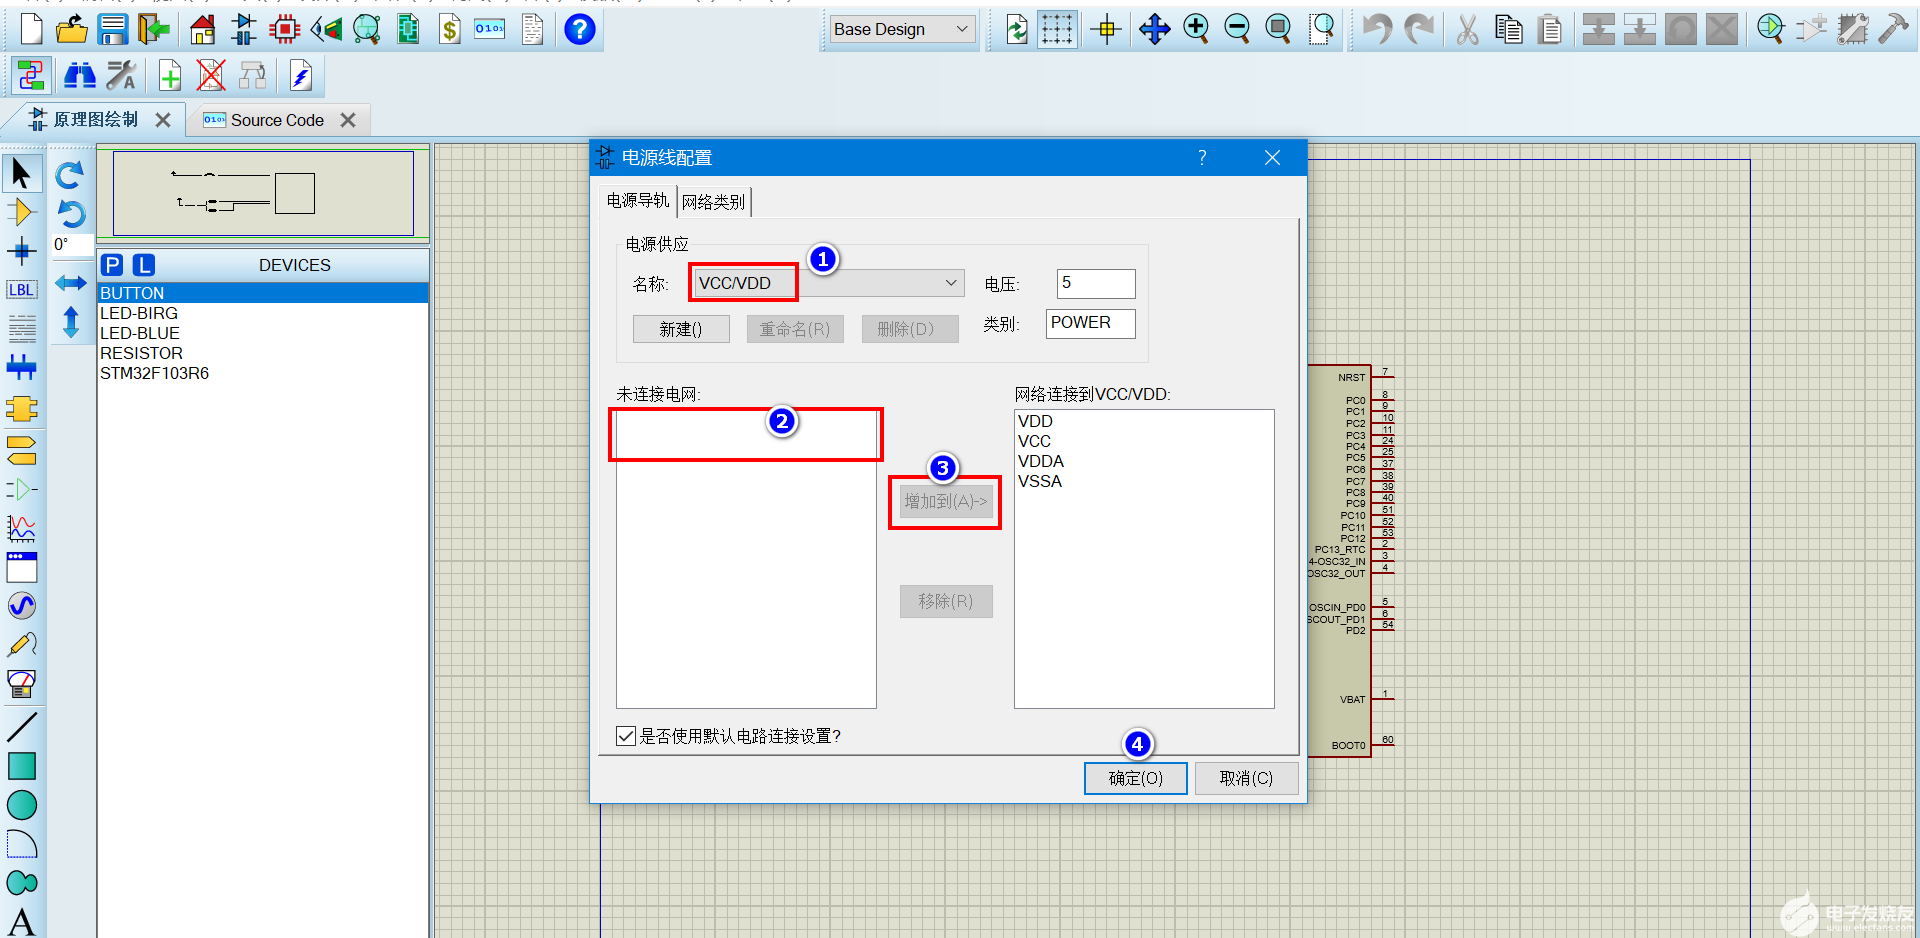Flip component vertically
Image resolution: width=1920 pixels, height=938 pixels.
(70, 322)
